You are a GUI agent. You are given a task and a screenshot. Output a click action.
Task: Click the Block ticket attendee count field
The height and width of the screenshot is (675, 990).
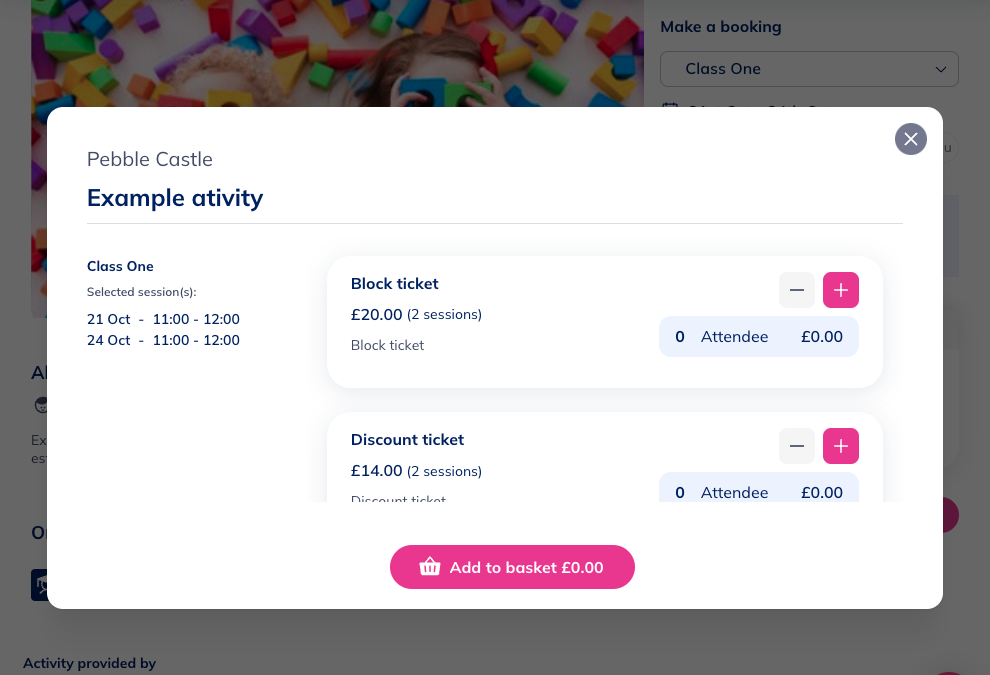click(x=680, y=337)
